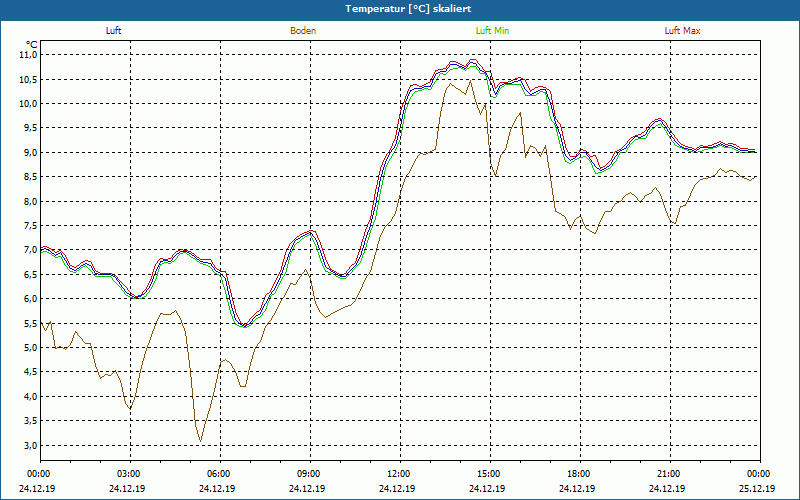Click the blue Luft legend label
Viewport: 800px width, 500px height.
click(113, 31)
